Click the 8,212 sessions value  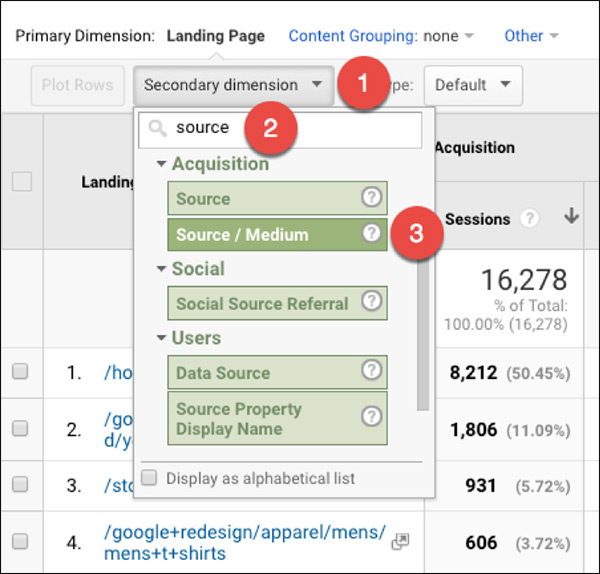point(473,373)
